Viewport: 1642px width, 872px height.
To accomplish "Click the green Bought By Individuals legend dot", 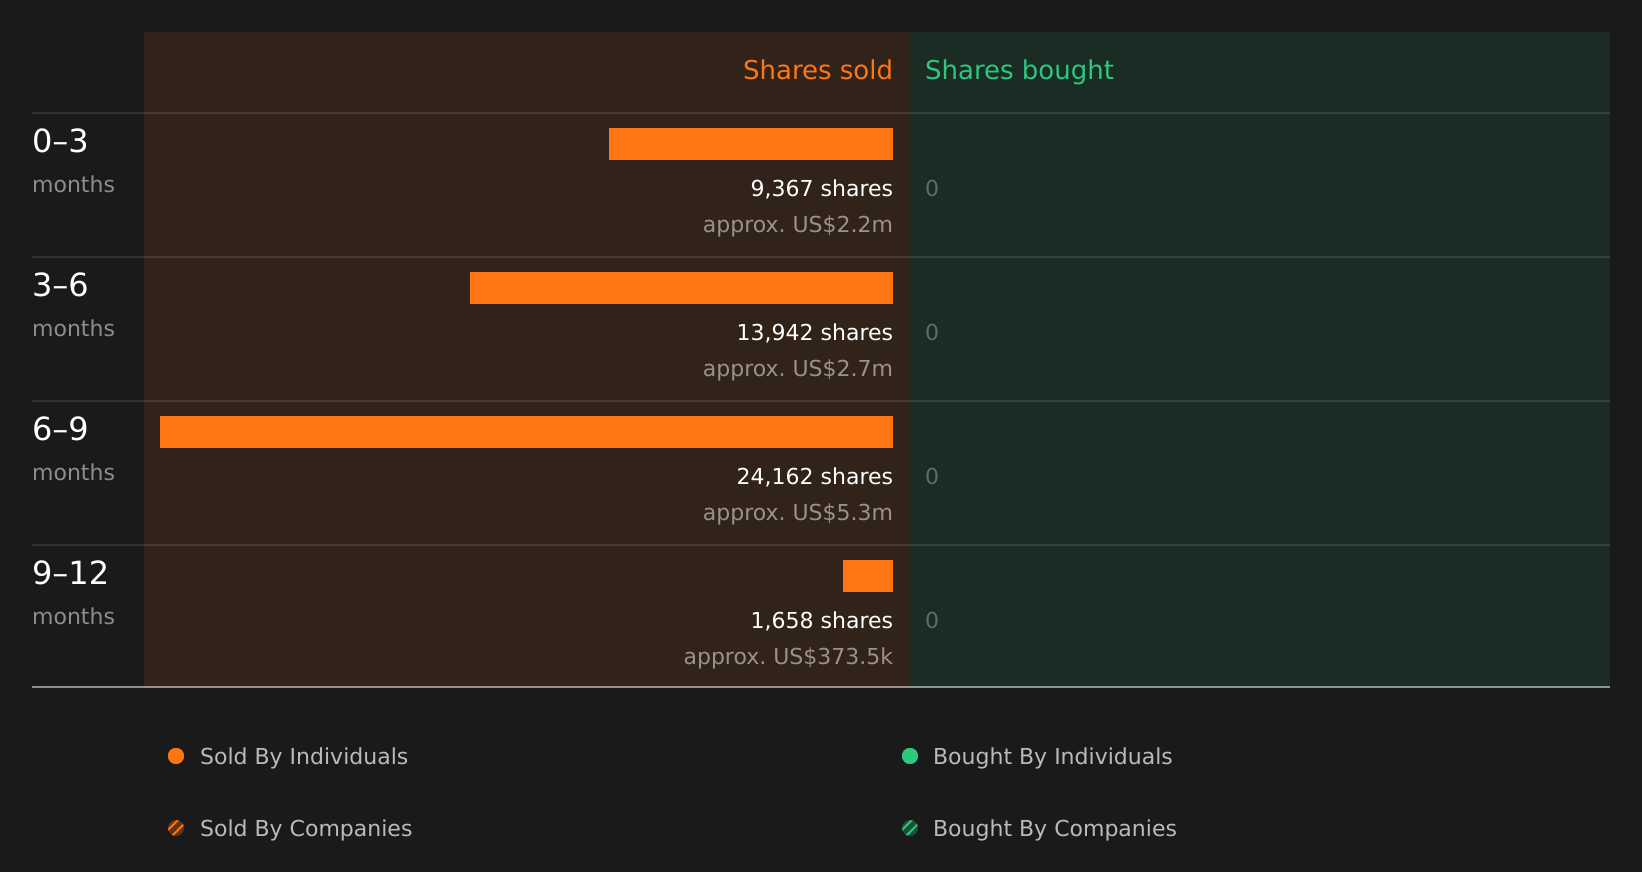I will [x=910, y=756].
